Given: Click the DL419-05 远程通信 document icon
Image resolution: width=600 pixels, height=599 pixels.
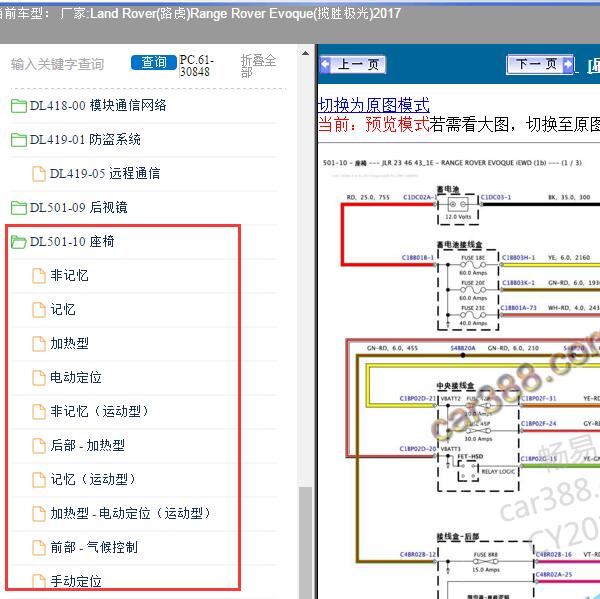Looking at the screenshot, I should (x=38, y=174).
